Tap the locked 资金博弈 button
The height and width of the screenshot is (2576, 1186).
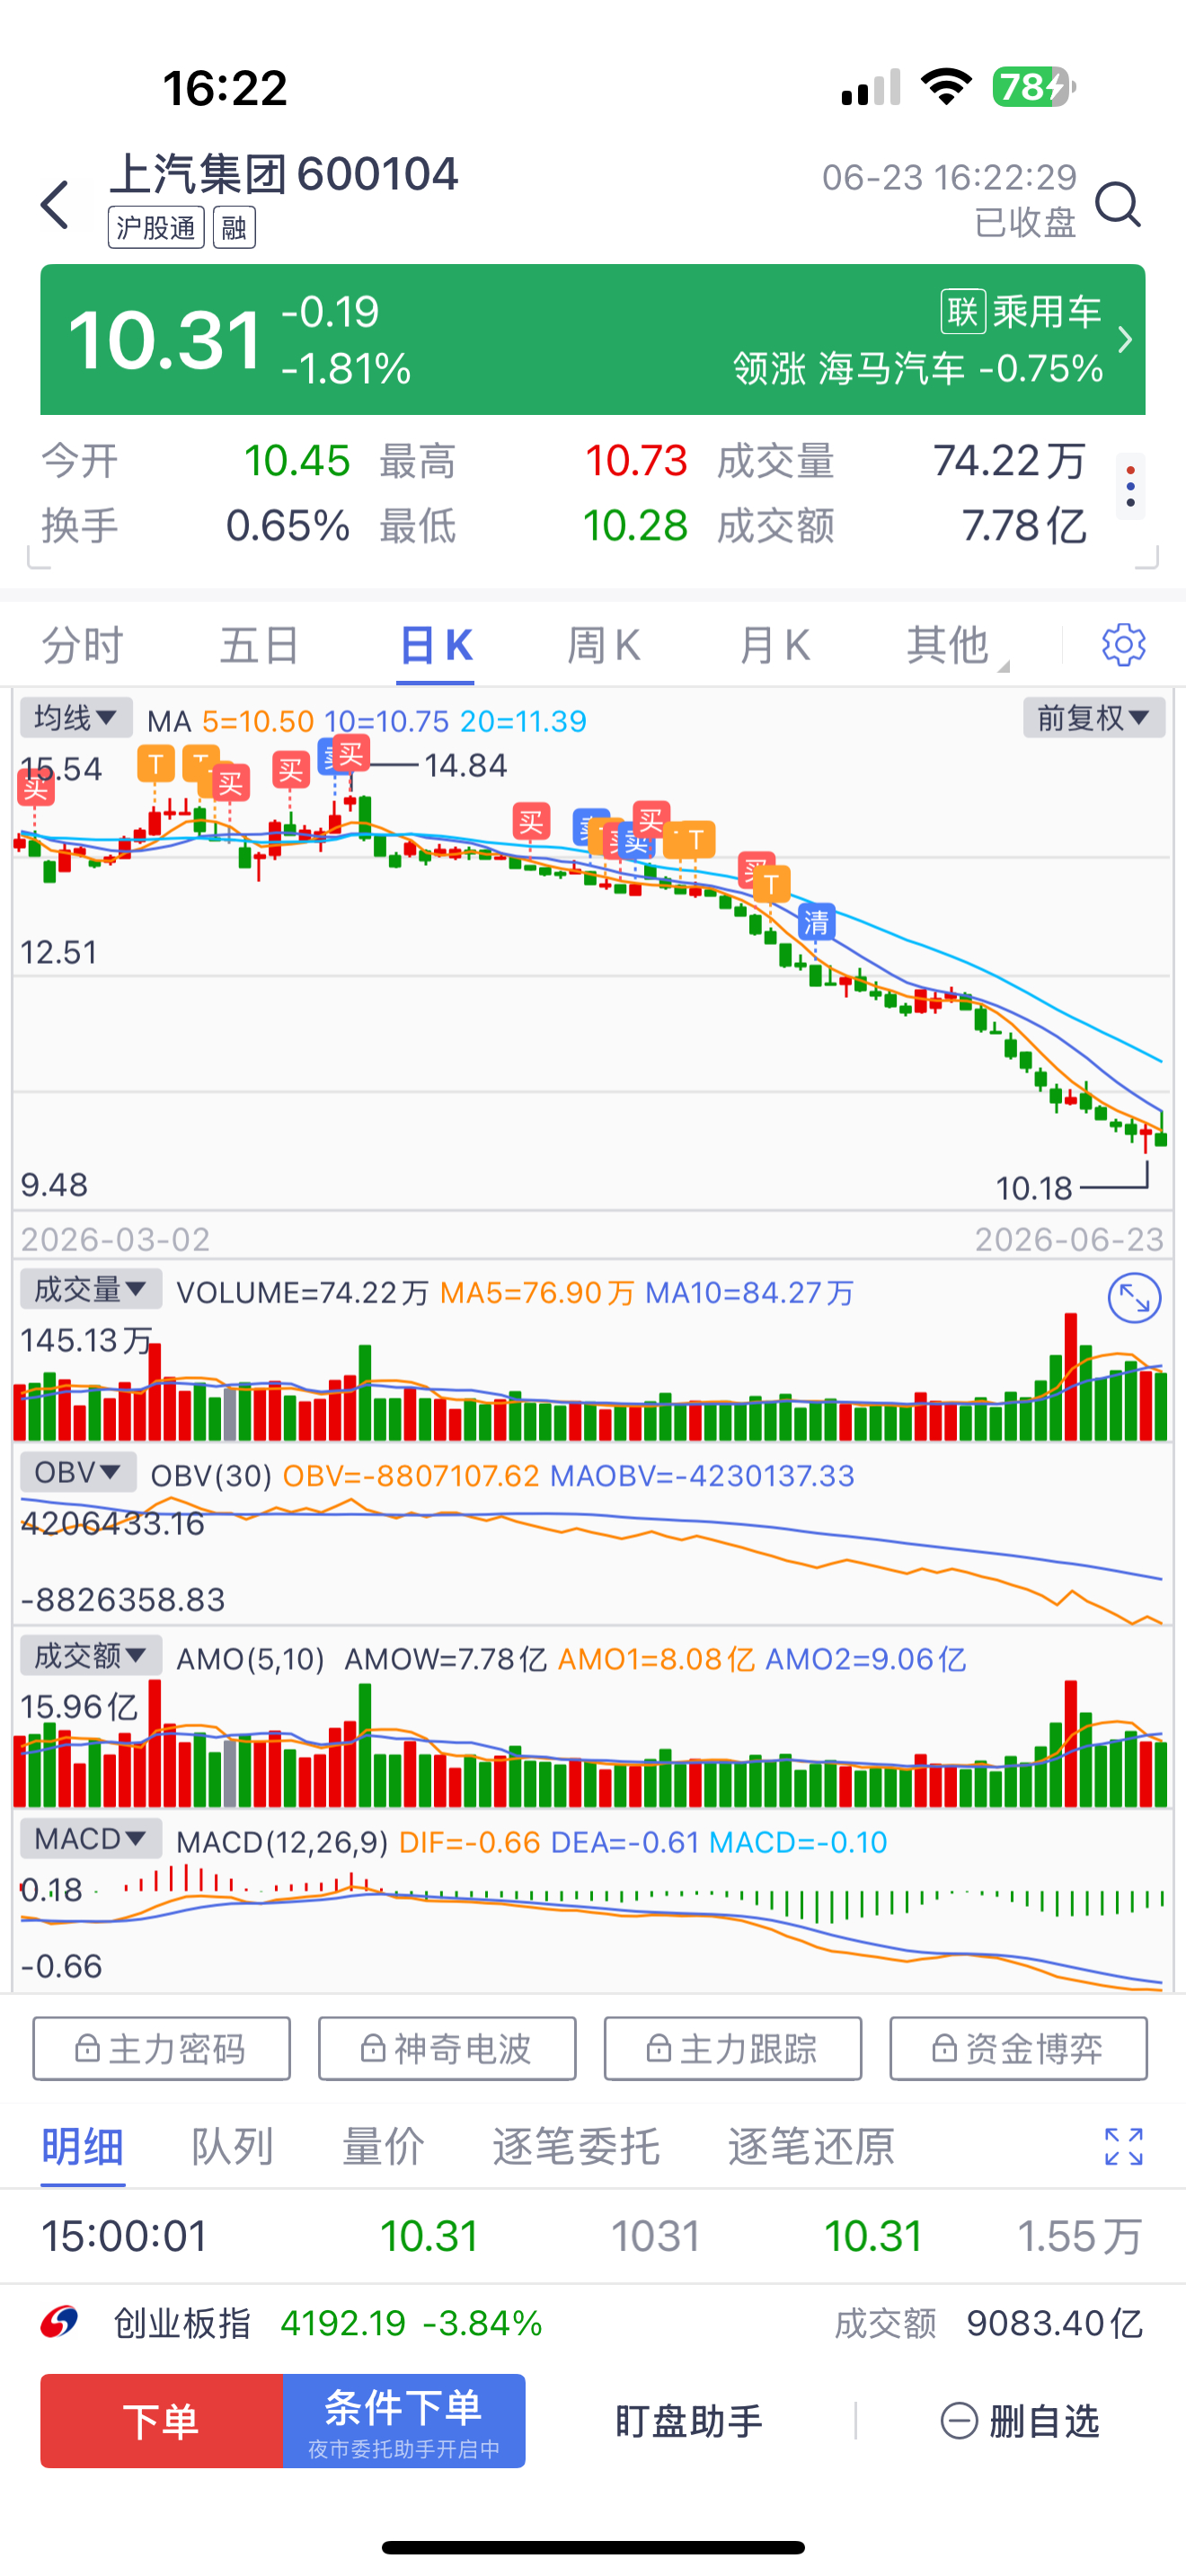[1019, 2049]
